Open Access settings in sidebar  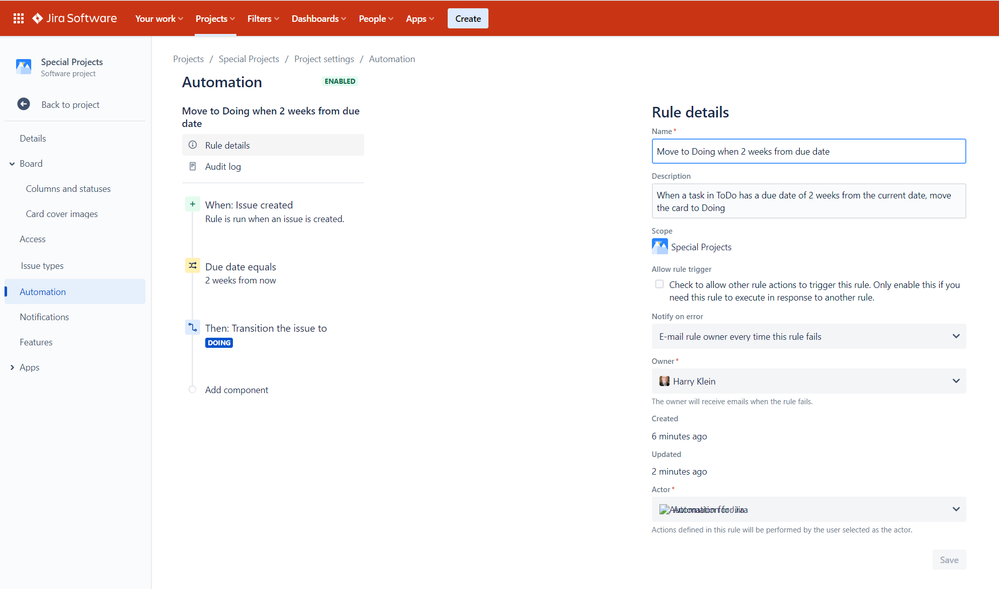pos(32,239)
